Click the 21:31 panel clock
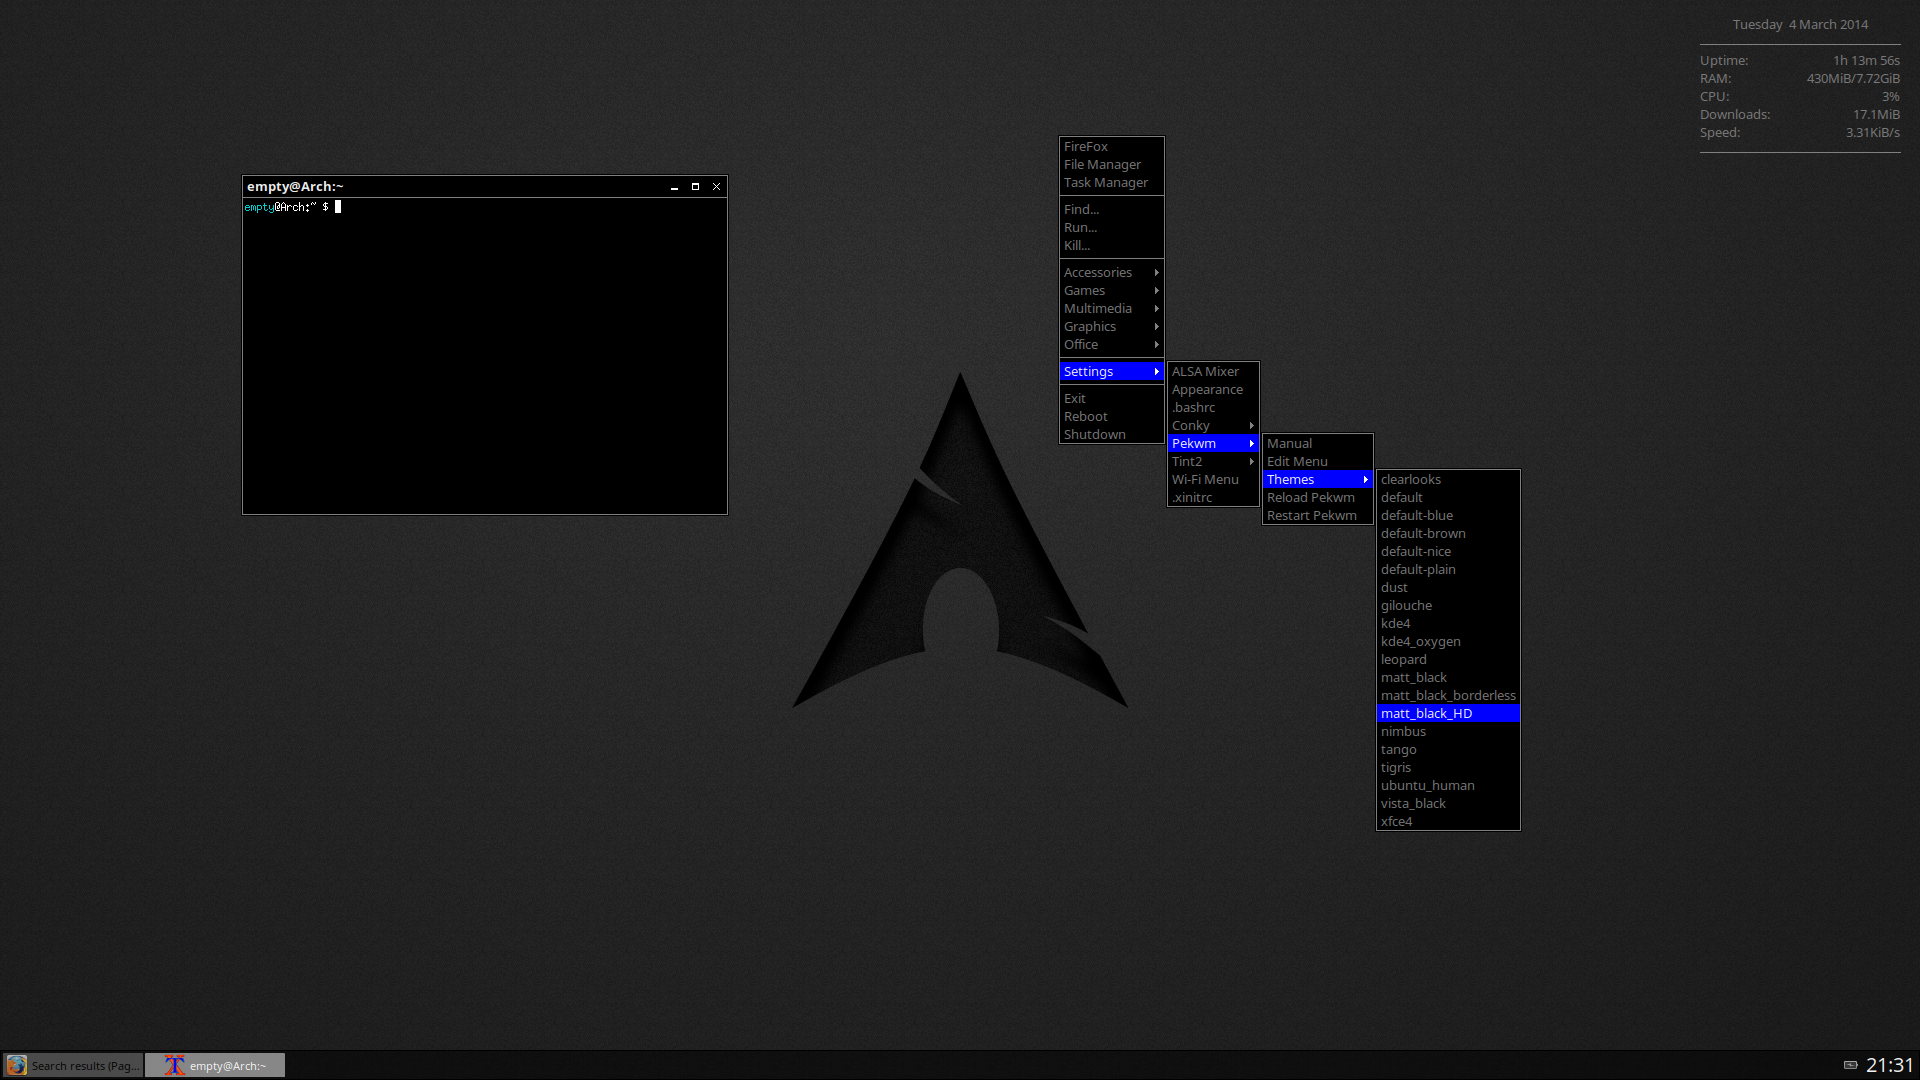 (x=1889, y=1065)
